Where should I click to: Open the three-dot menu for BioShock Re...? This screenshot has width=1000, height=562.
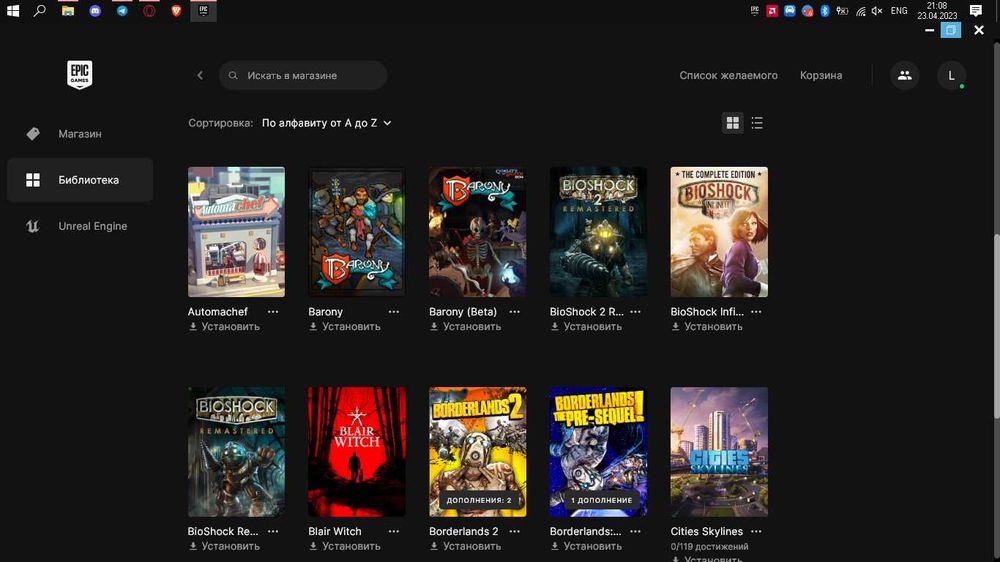273,531
